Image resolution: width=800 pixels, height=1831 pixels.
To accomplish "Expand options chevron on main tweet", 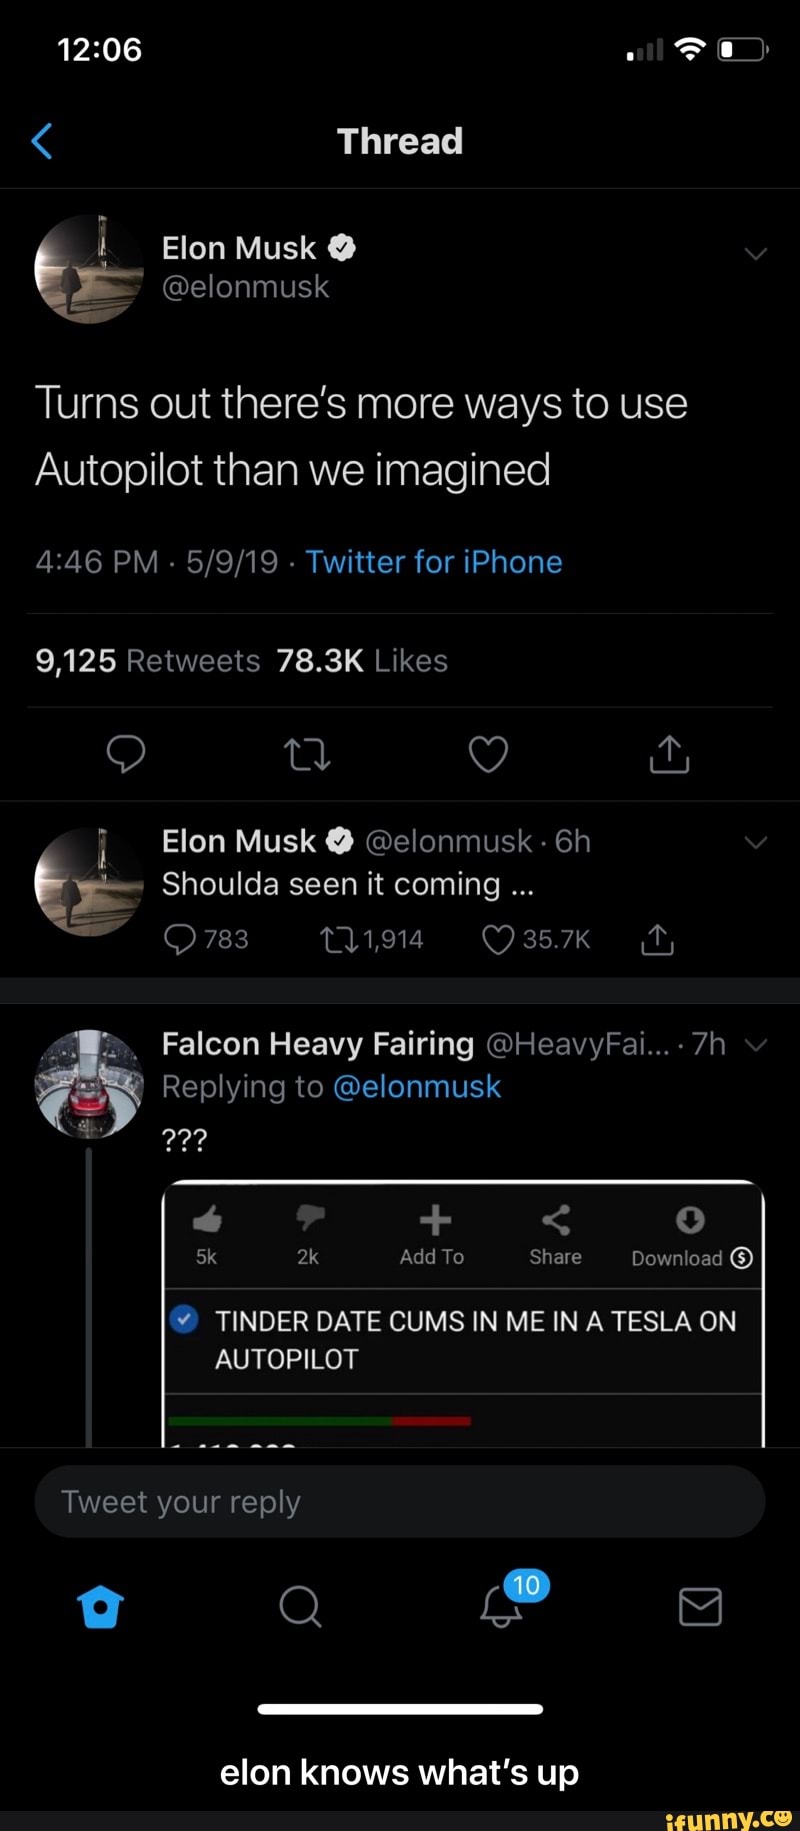I will coord(756,253).
